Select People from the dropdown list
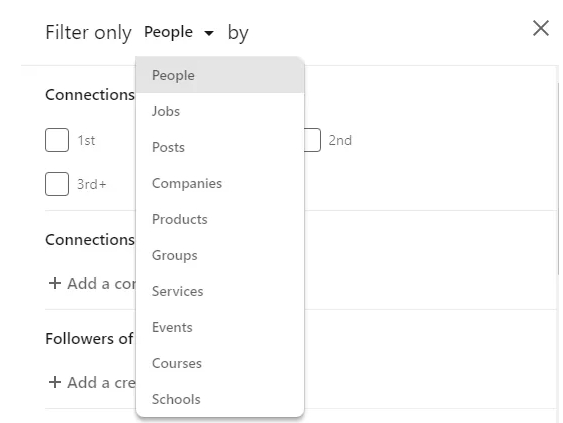 [x=220, y=75]
